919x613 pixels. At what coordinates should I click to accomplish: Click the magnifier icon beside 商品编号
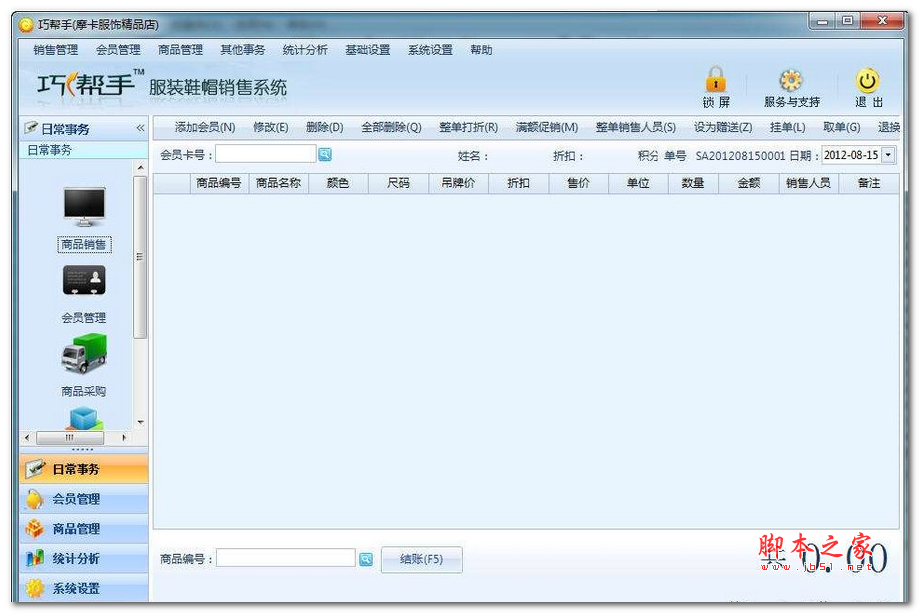[x=365, y=559]
